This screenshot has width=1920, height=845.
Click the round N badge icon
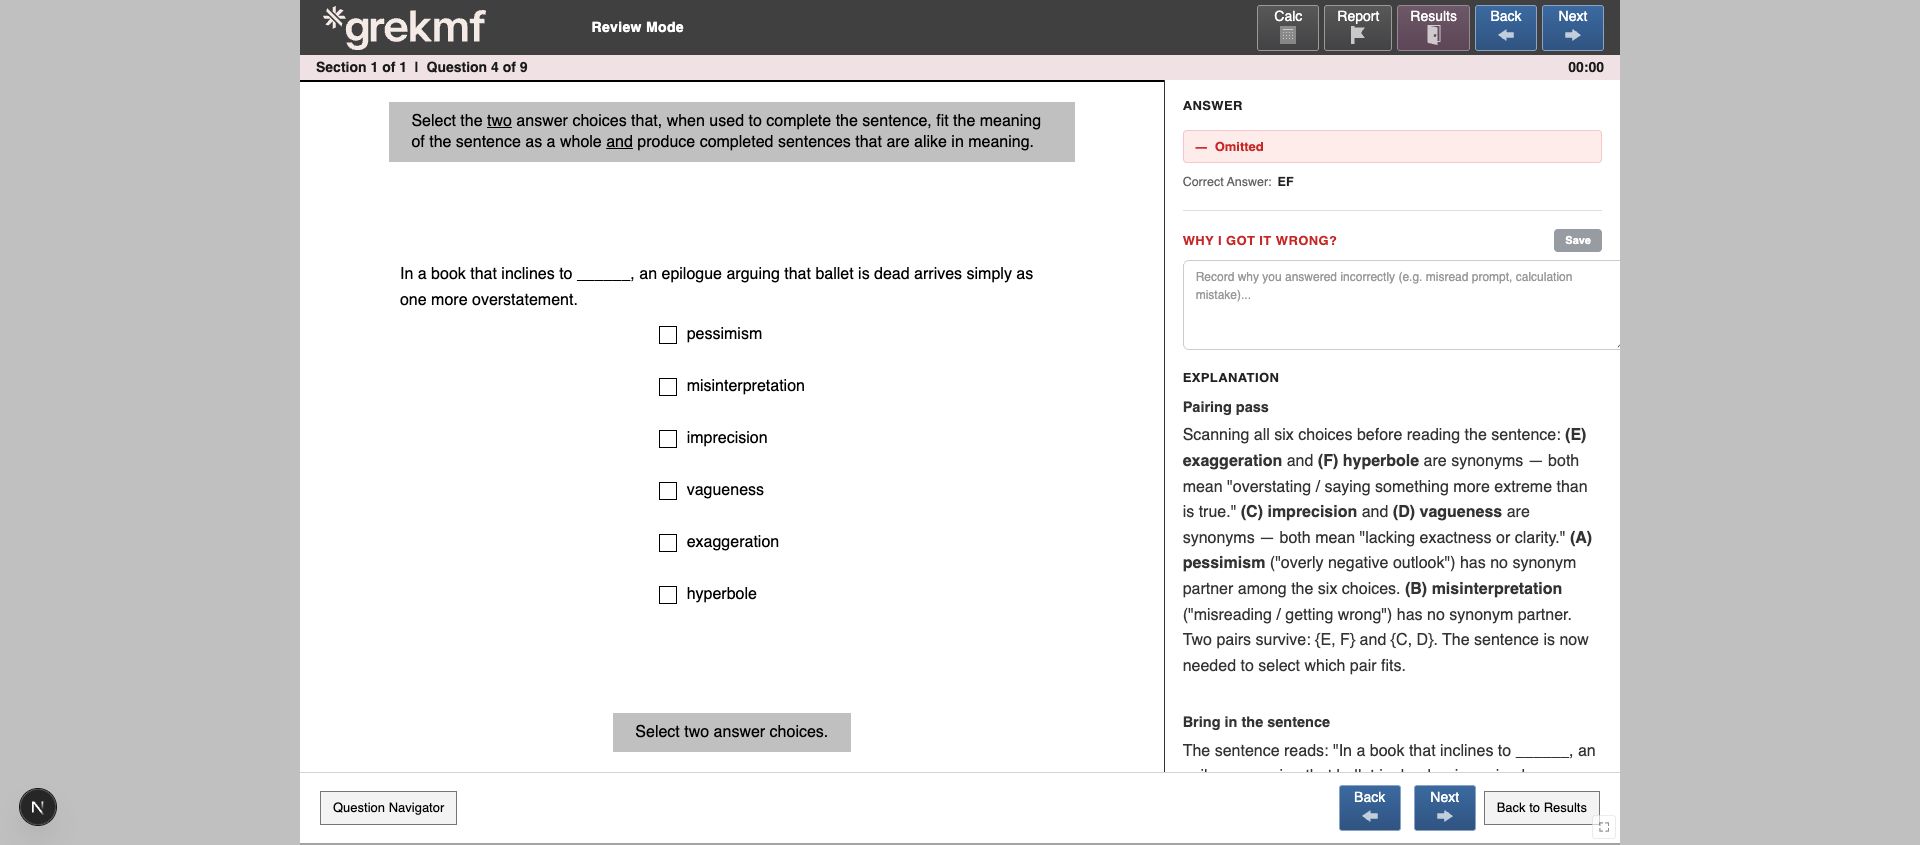pos(38,807)
